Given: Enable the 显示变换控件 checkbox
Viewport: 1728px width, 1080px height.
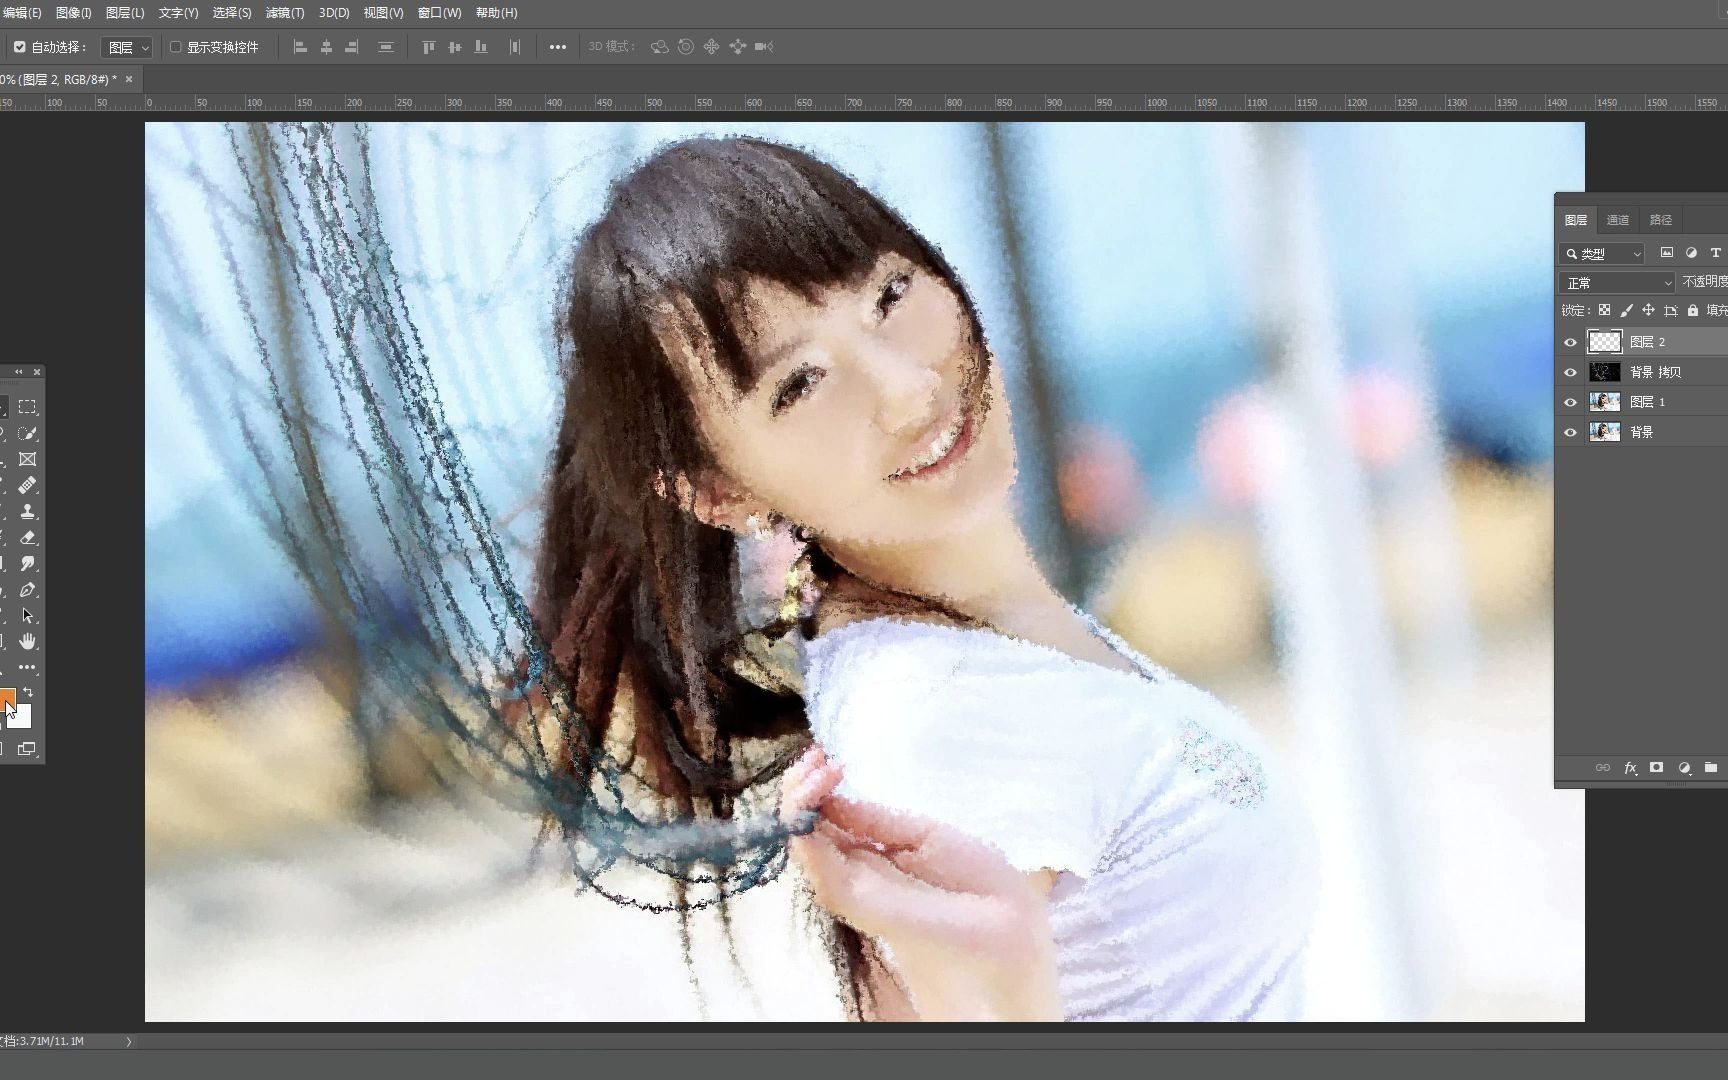Looking at the screenshot, I should (175, 46).
